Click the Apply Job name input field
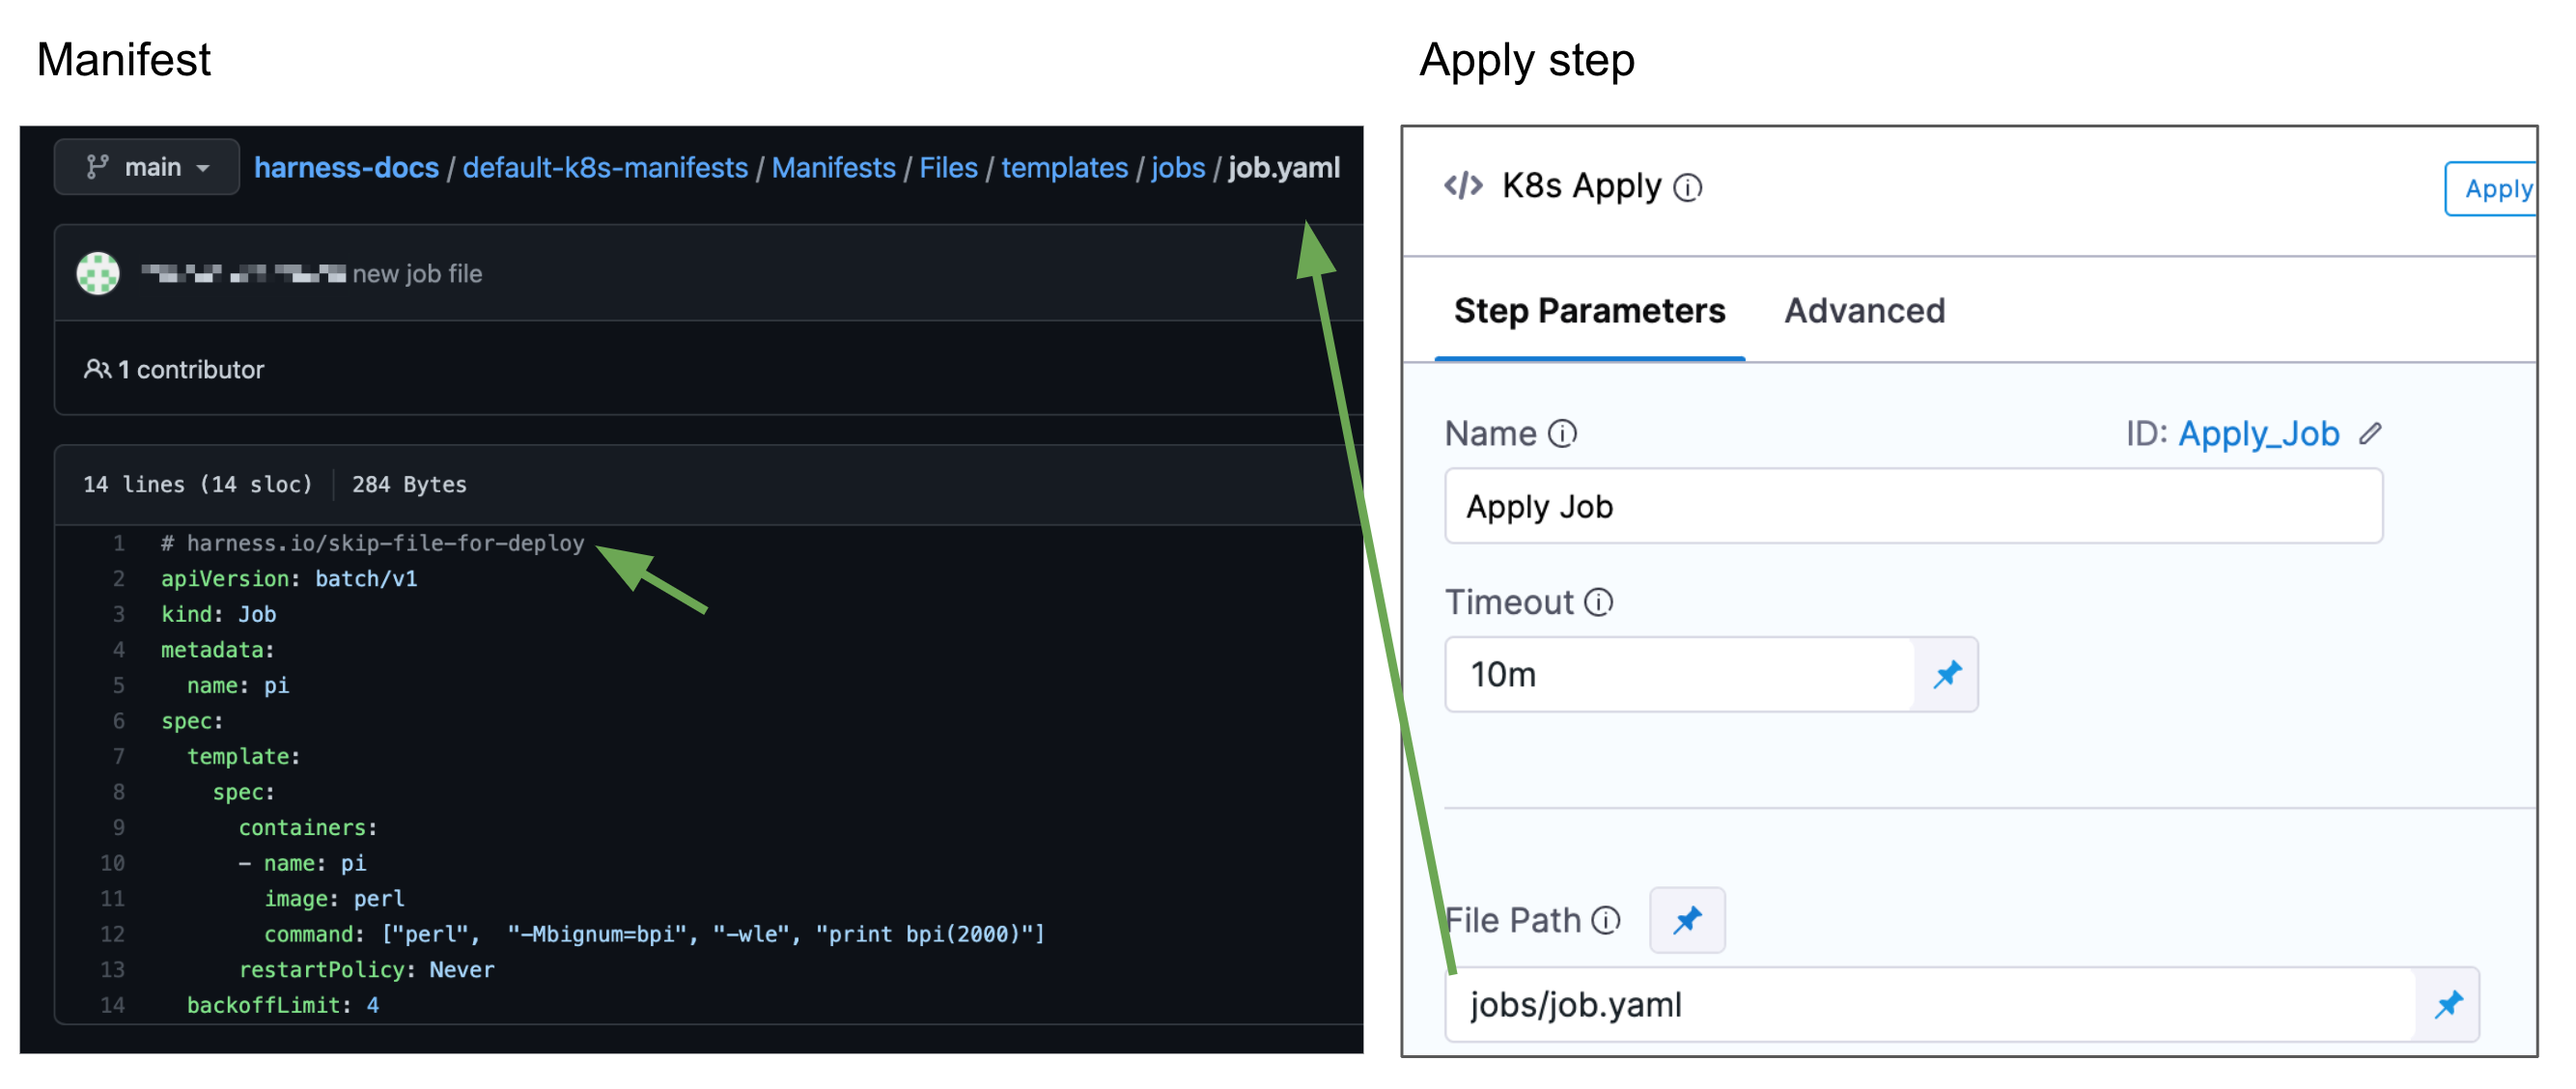This screenshot has height=1089, width=2576. (x=1912, y=507)
